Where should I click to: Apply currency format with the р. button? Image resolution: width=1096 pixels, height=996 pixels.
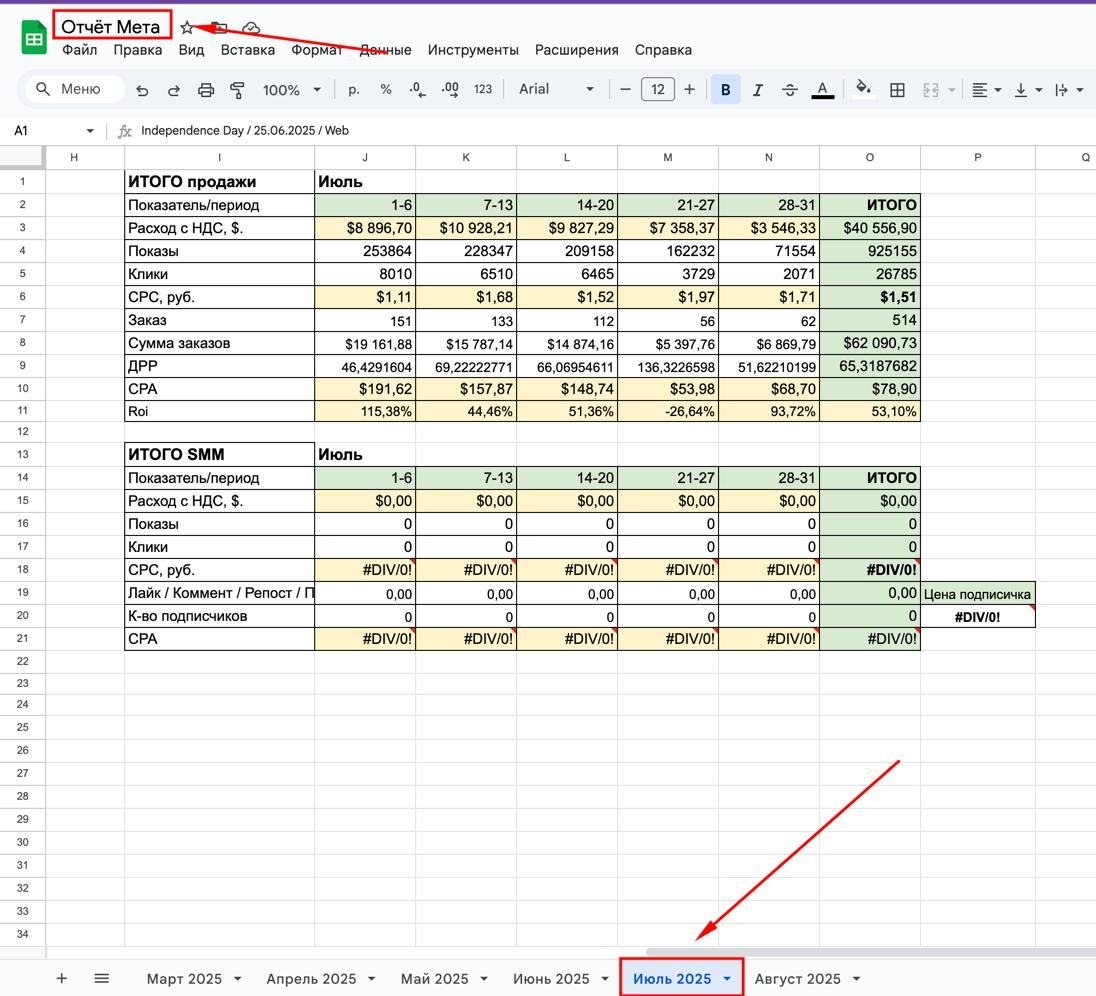[354, 89]
